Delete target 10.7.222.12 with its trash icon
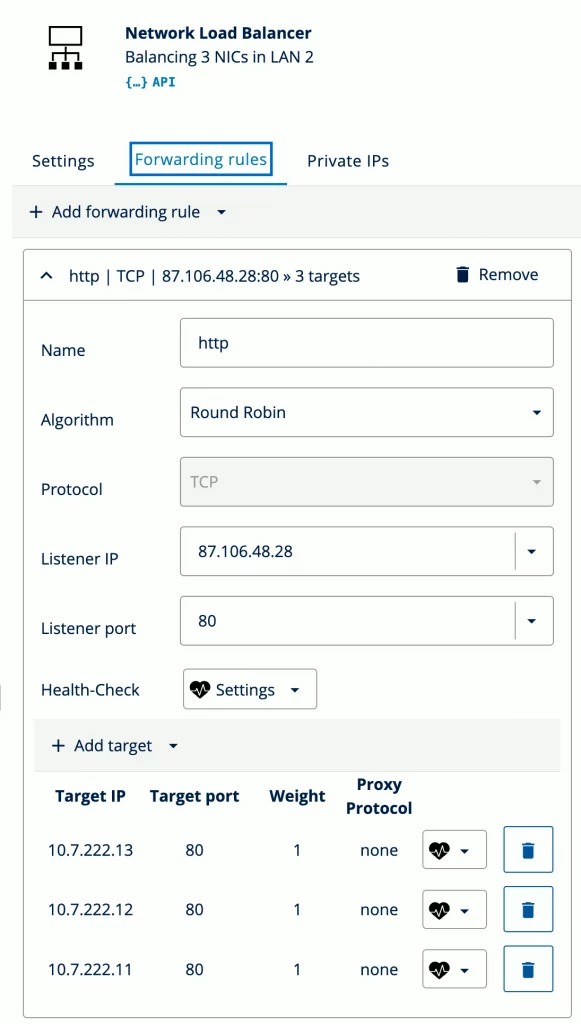581x1024 pixels. [x=527, y=909]
